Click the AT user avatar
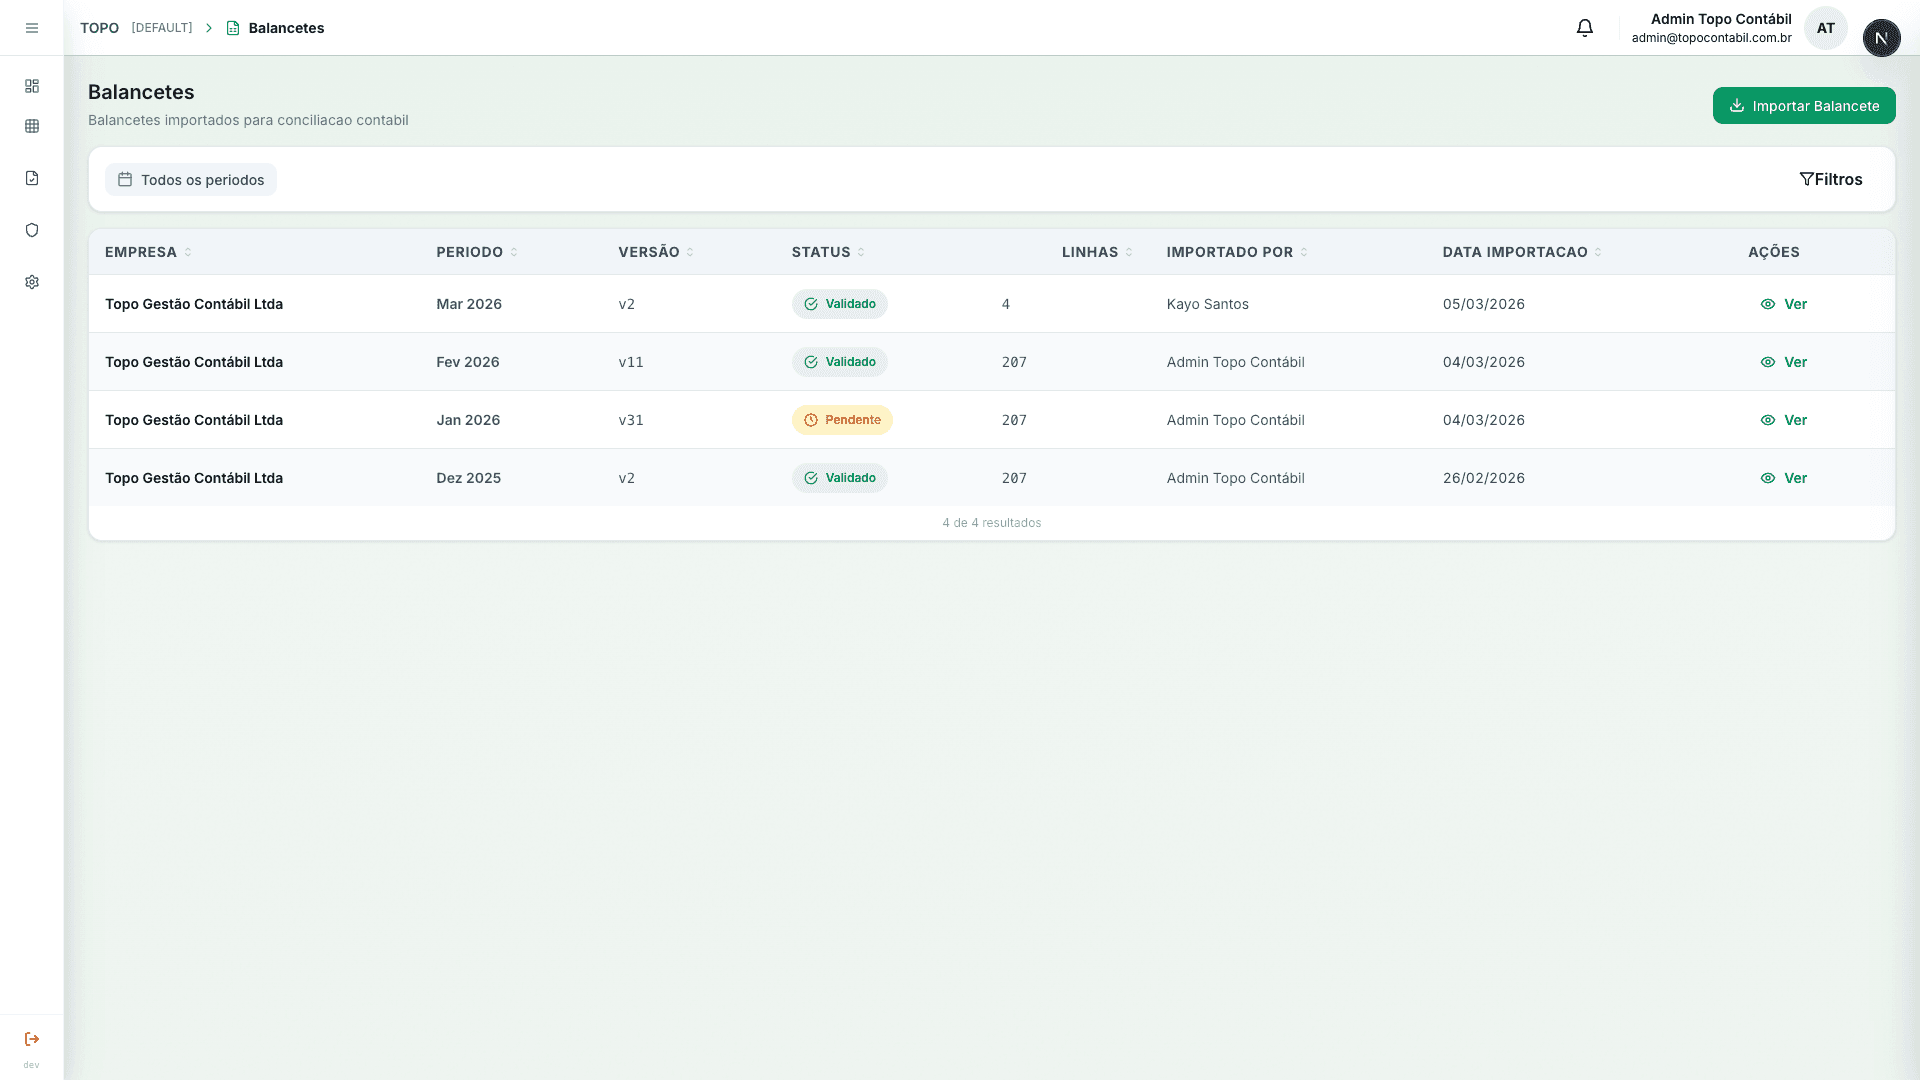 pyautogui.click(x=1825, y=28)
